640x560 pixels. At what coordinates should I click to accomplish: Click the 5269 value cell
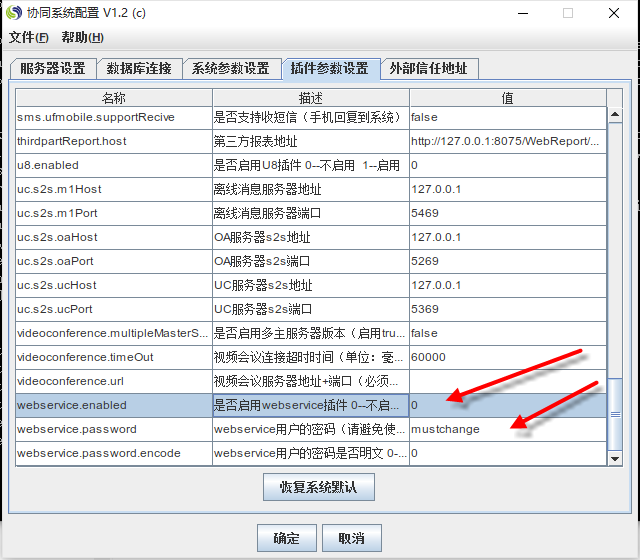point(508,262)
